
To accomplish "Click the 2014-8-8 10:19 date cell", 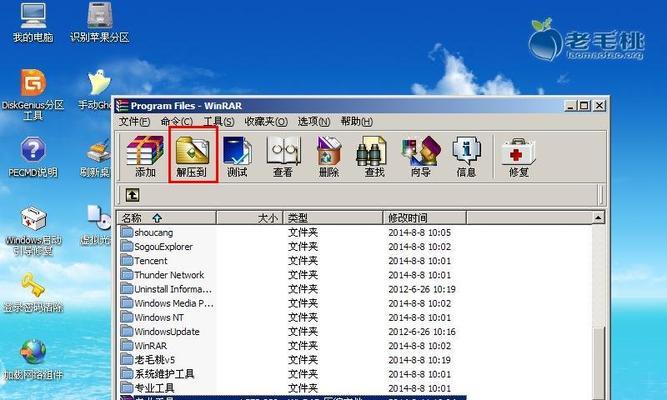I will (x=419, y=360).
